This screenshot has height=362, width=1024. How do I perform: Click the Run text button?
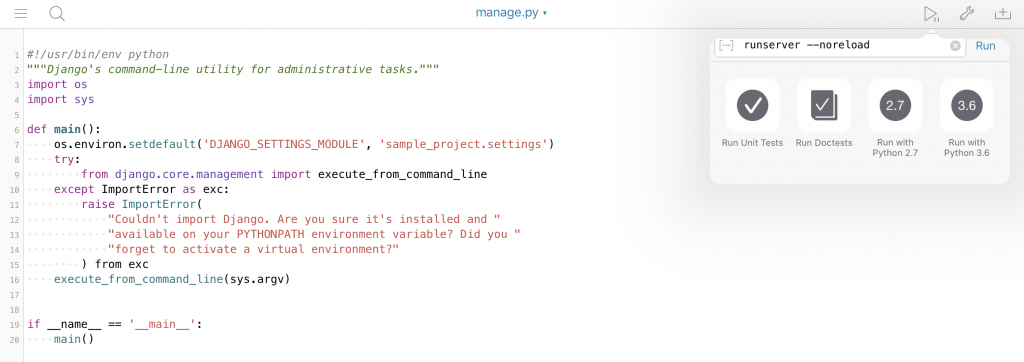[985, 46]
